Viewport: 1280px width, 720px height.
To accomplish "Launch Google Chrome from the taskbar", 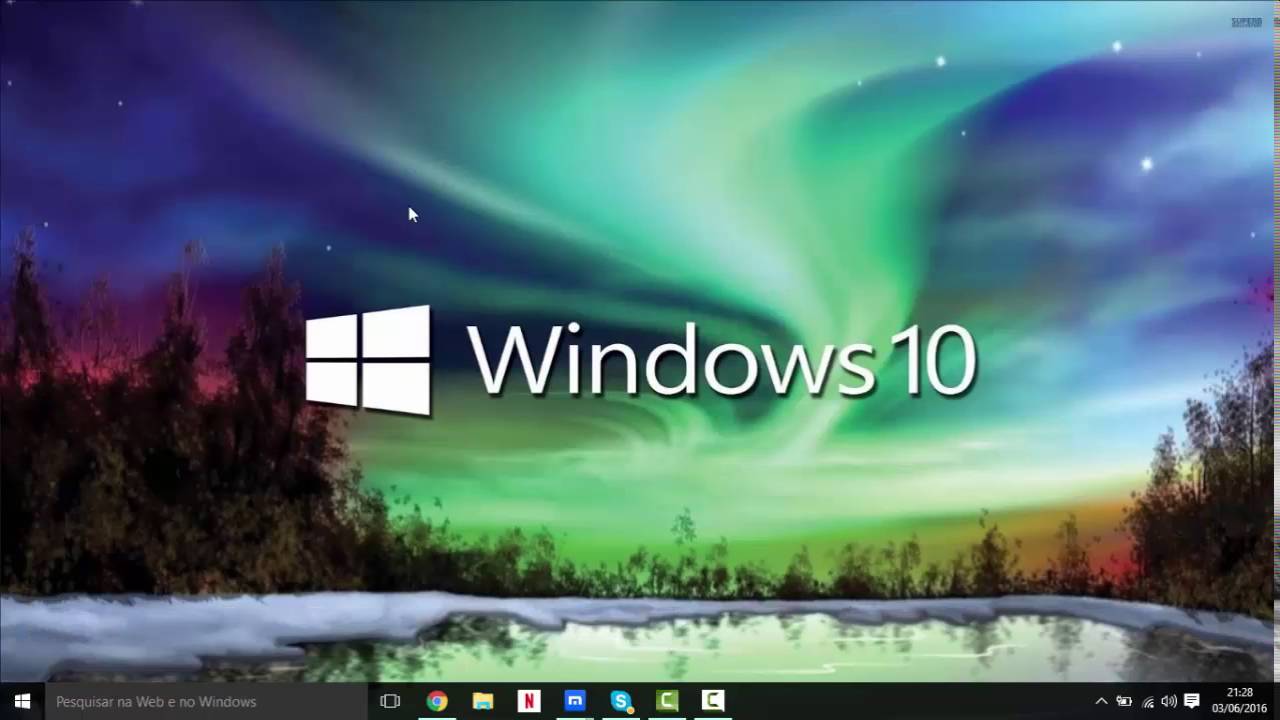I will (x=437, y=701).
